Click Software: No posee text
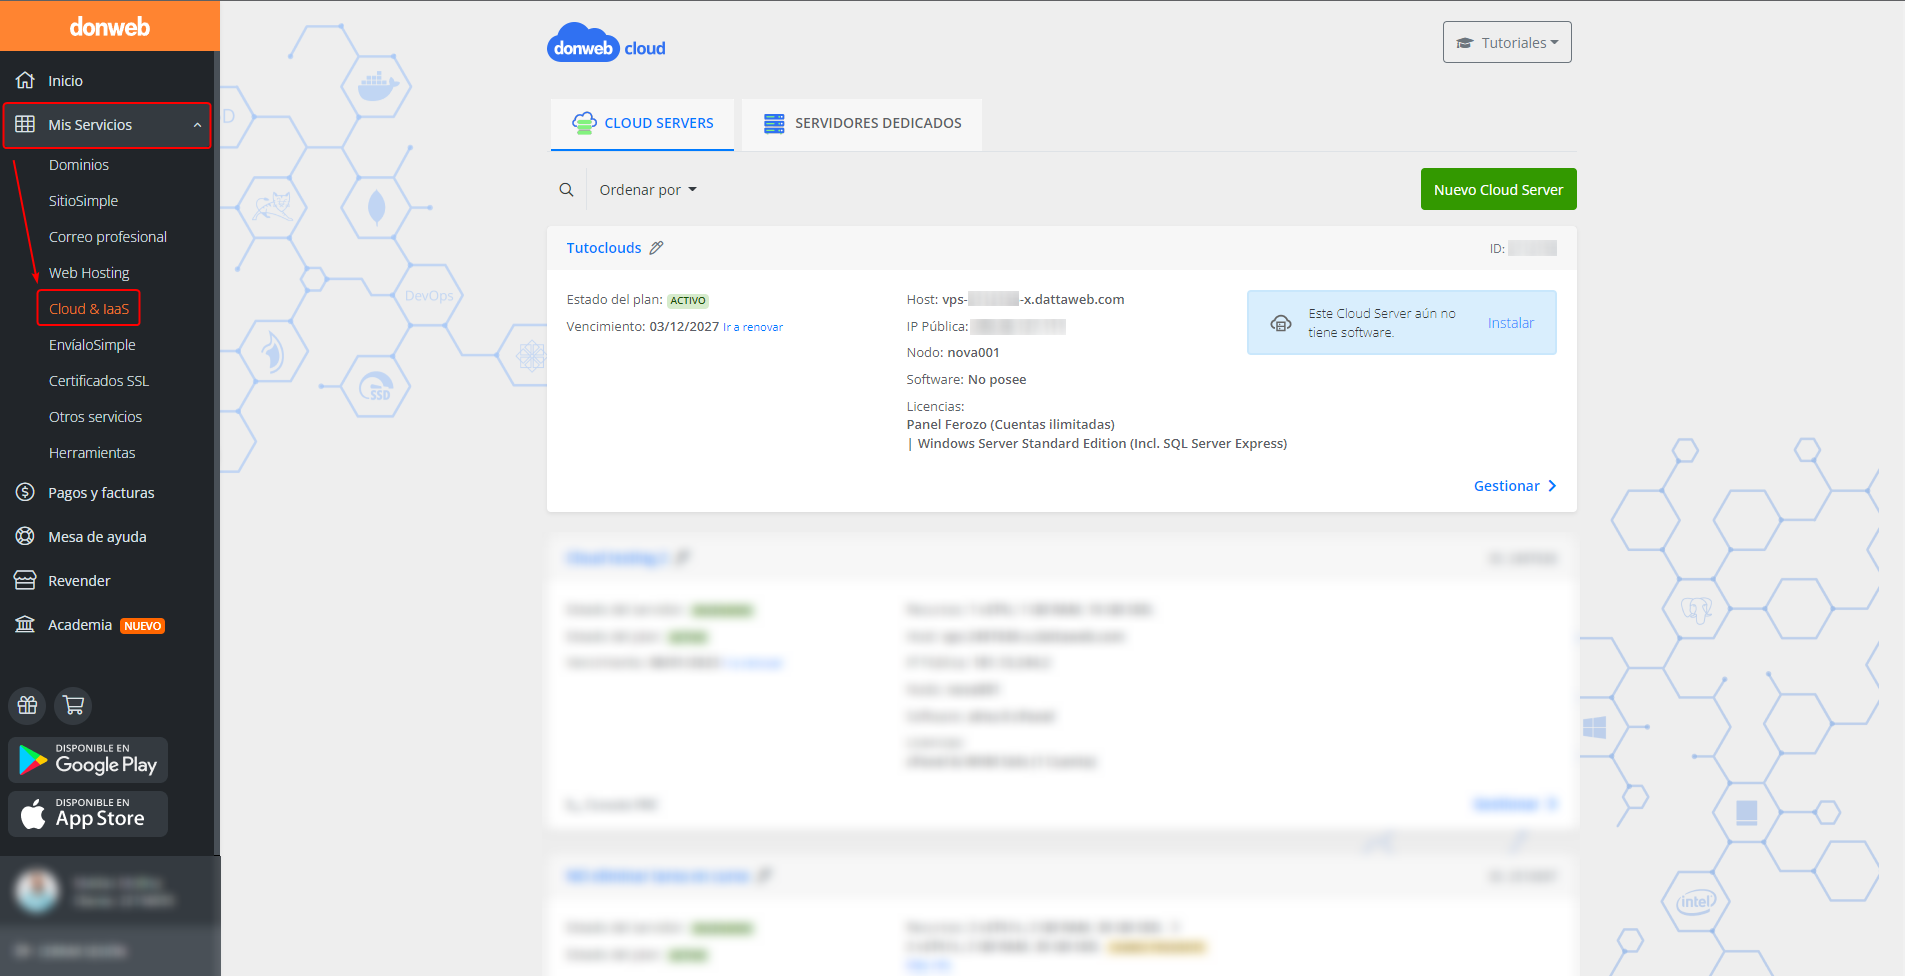The height and width of the screenshot is (976, 1905). (x=966, y=380)
